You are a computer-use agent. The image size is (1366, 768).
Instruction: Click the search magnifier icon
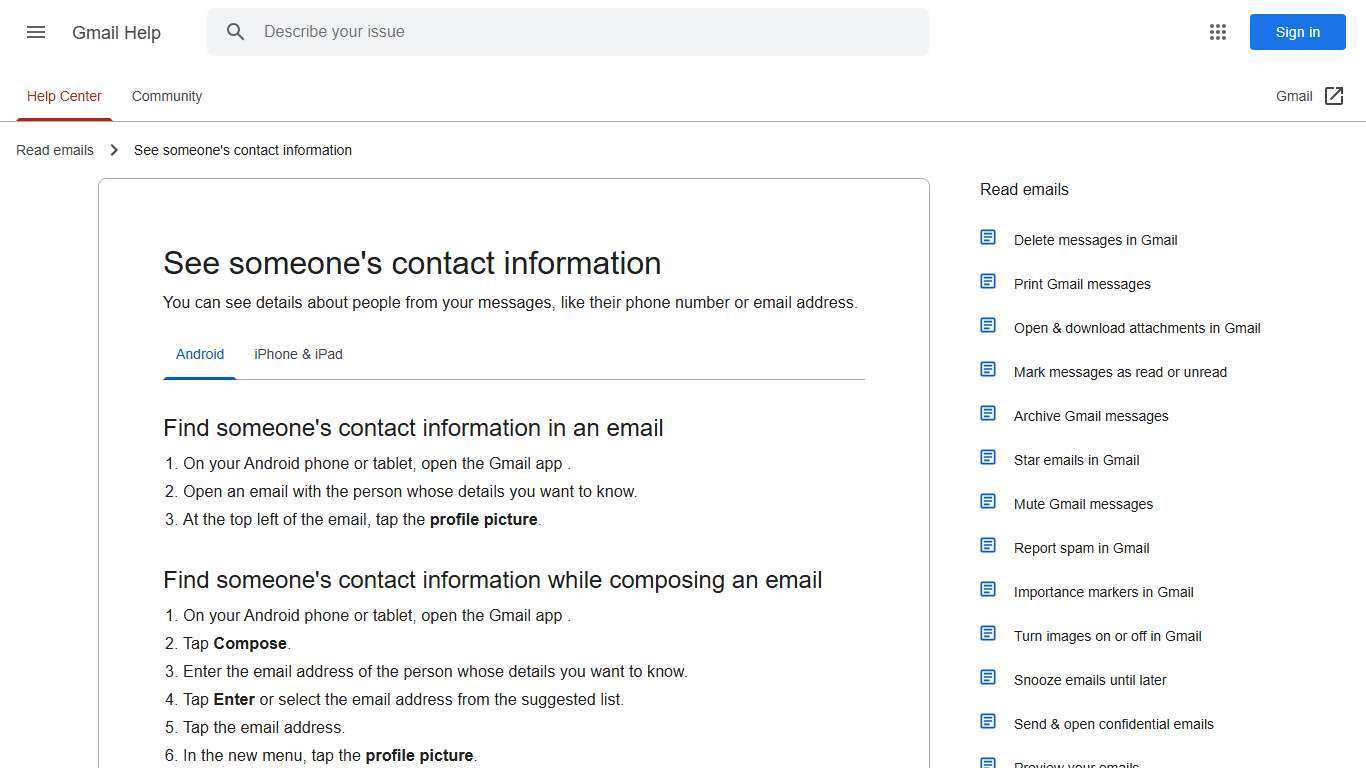236,32
